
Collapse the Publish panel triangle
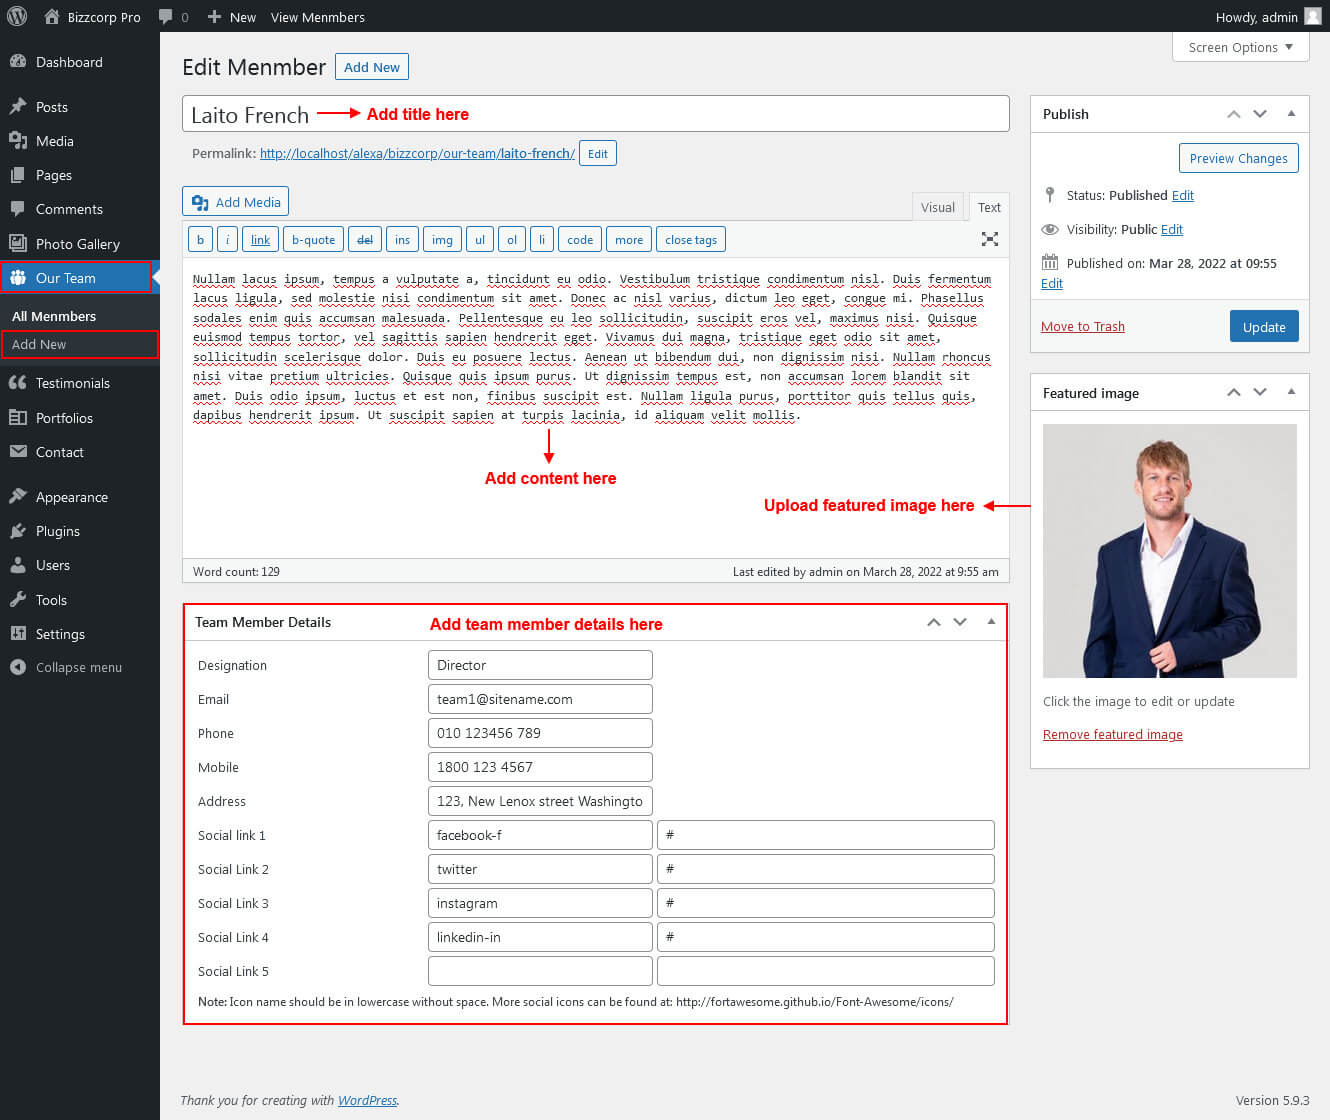1291,114
